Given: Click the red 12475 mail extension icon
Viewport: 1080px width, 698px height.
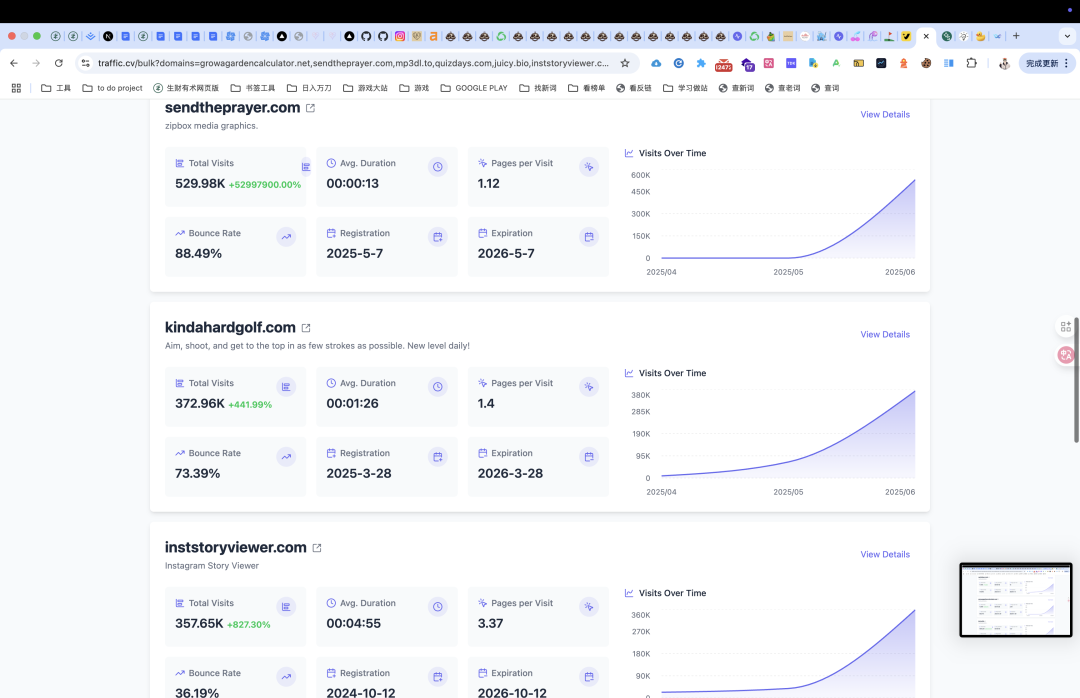Looking at the screenshot, I should pos(723,64).
